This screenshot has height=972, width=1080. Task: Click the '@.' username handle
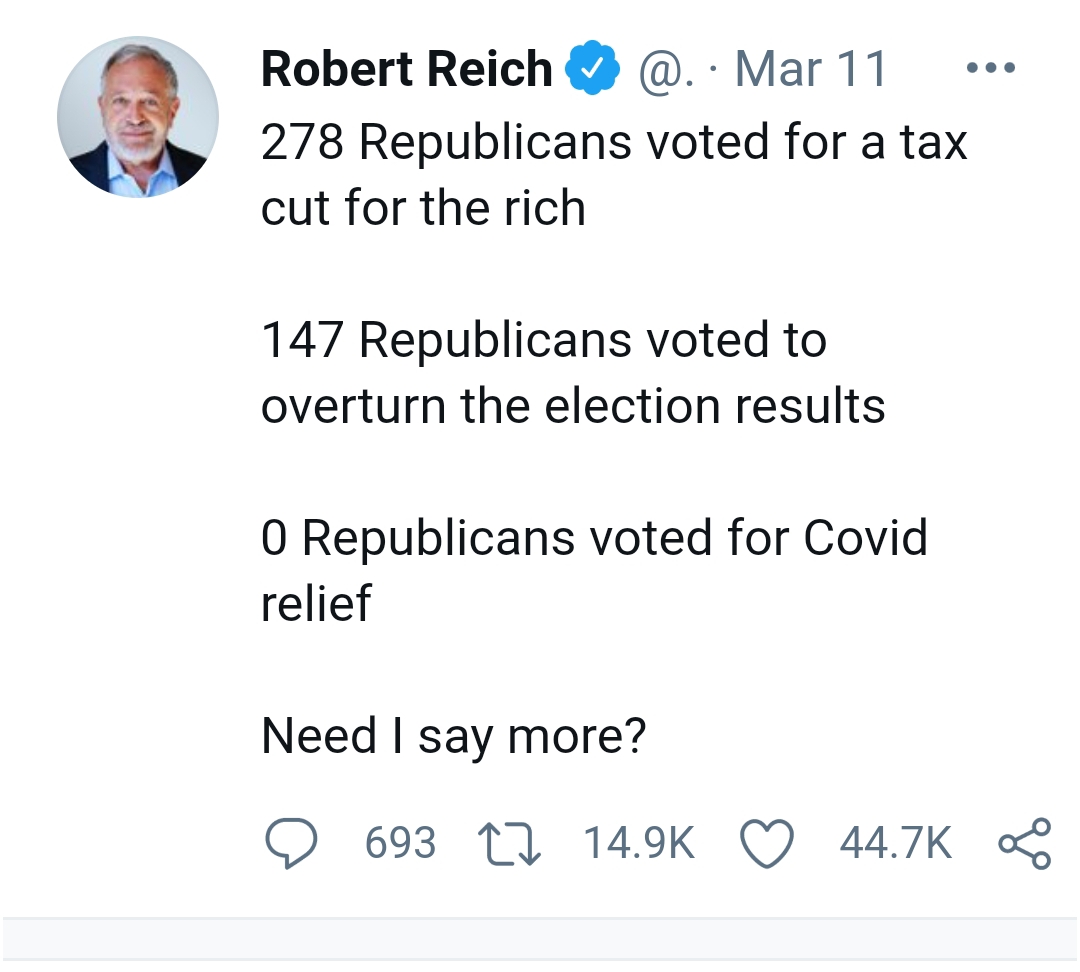click(x=661, y=71)
